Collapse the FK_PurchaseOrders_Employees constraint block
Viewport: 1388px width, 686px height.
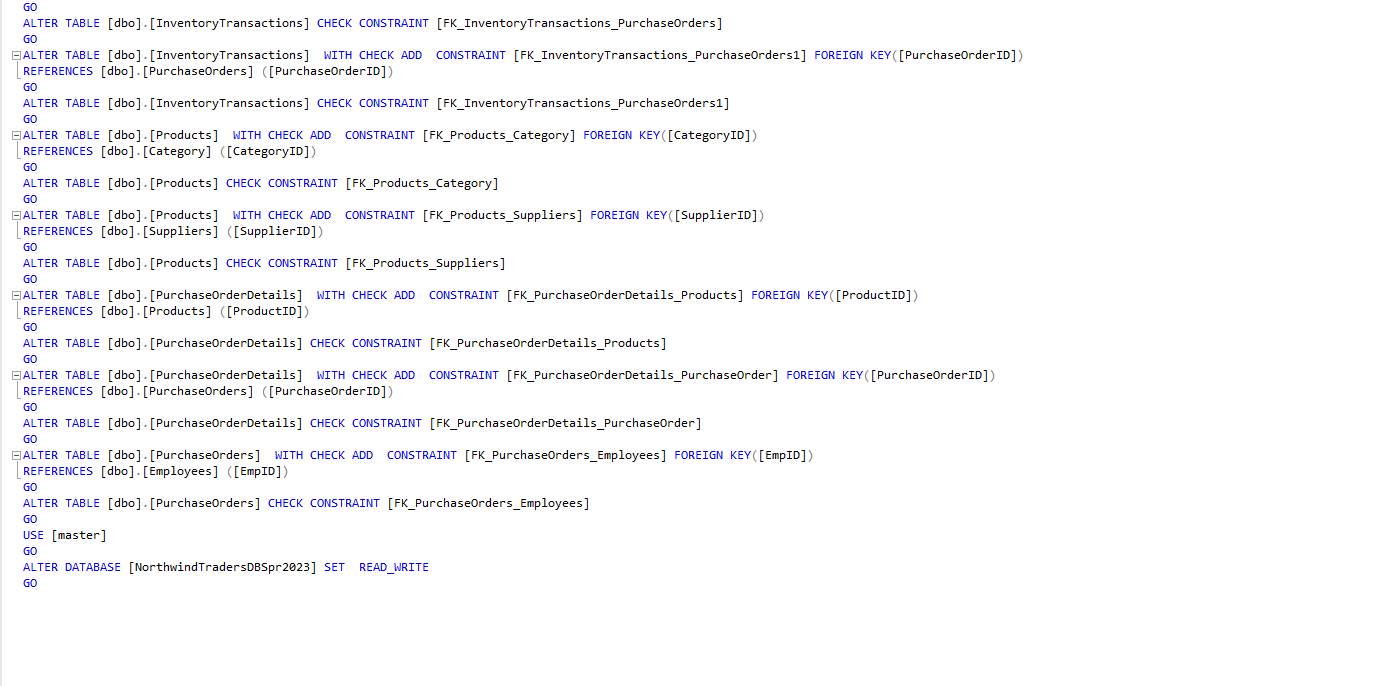point(14,454)
